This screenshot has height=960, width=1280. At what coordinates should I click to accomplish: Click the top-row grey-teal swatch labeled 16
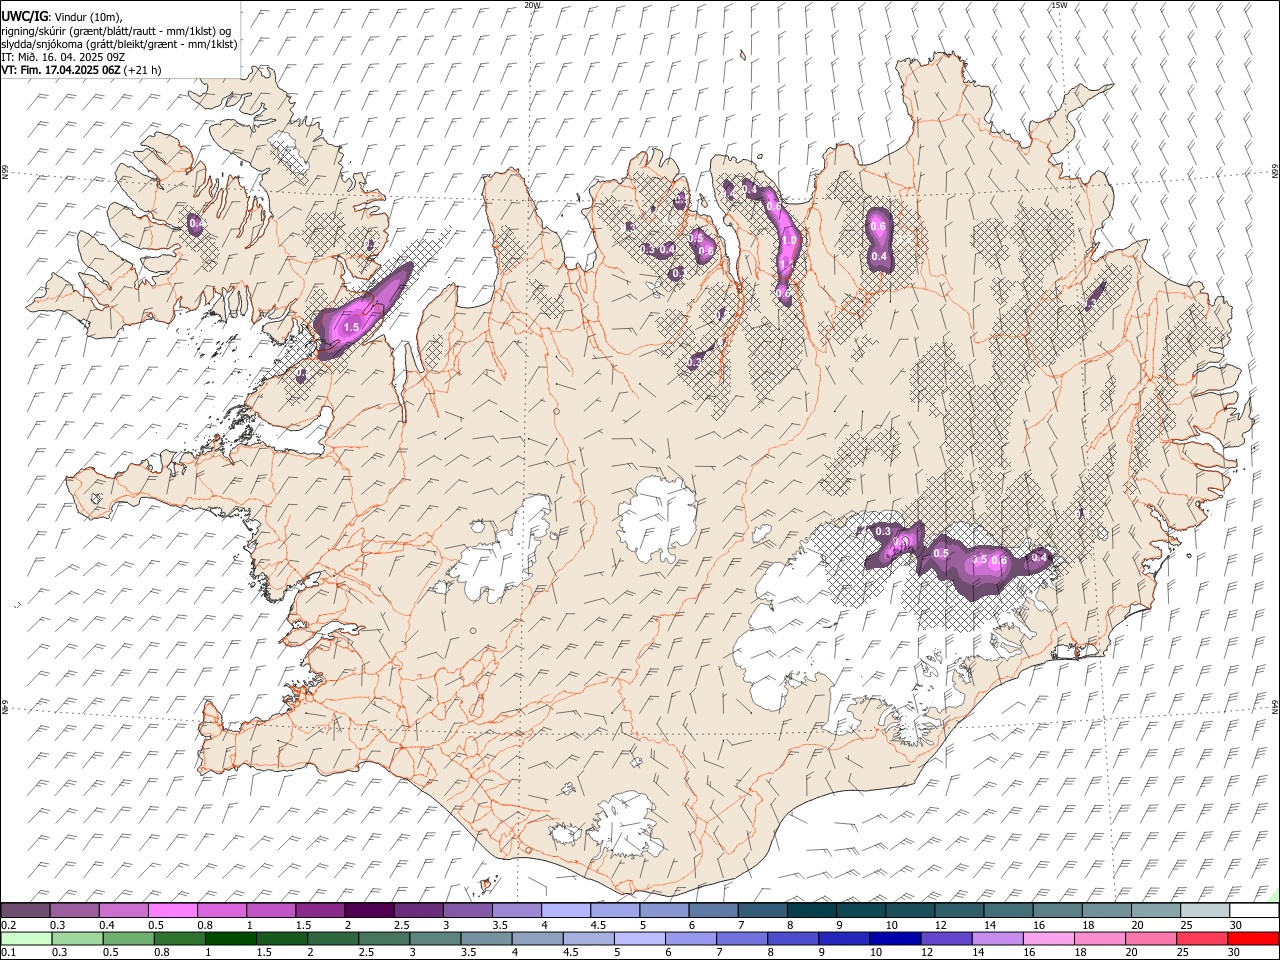1057,910
